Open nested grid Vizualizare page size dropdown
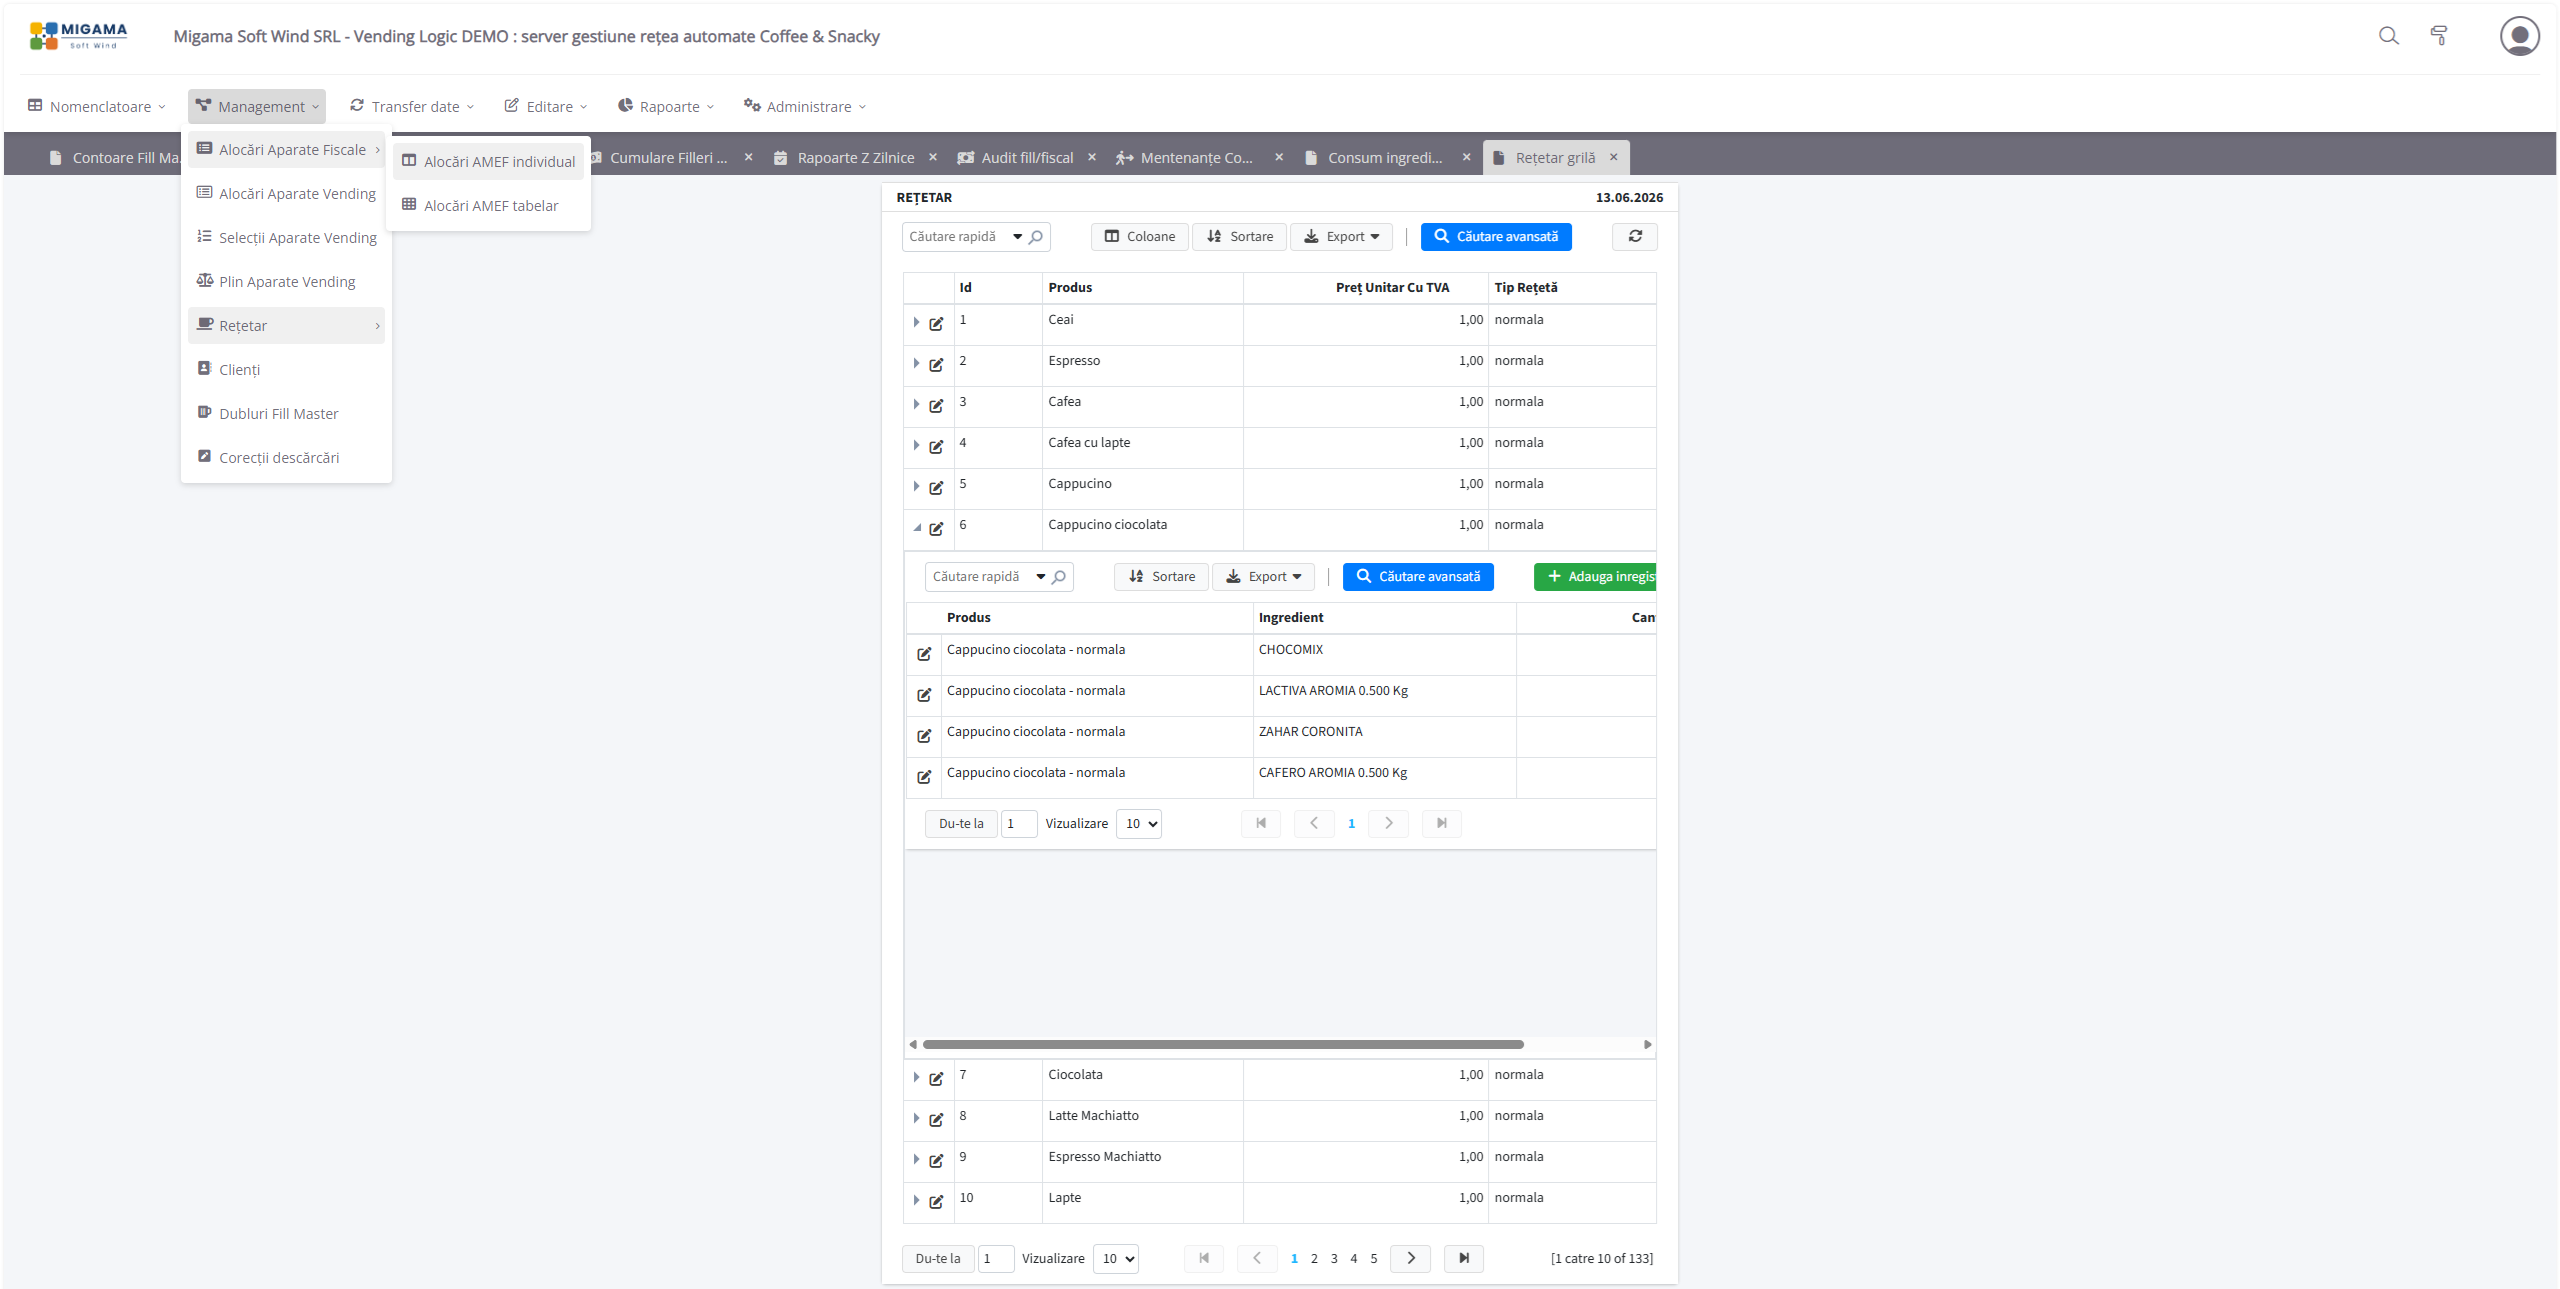 tap(1139, 824)
